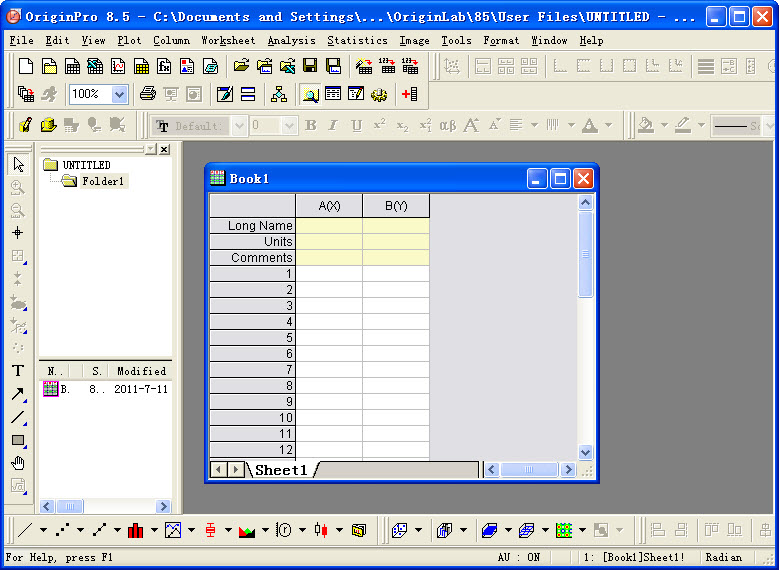The height and width of the screenshot is (570, 779).
Task: Select the Text tool
Action: tap(18, 371)
